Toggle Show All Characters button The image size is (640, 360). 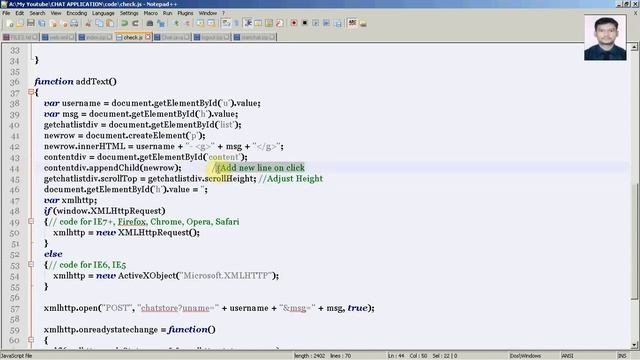pyautogui.click(x=236, y=24)
